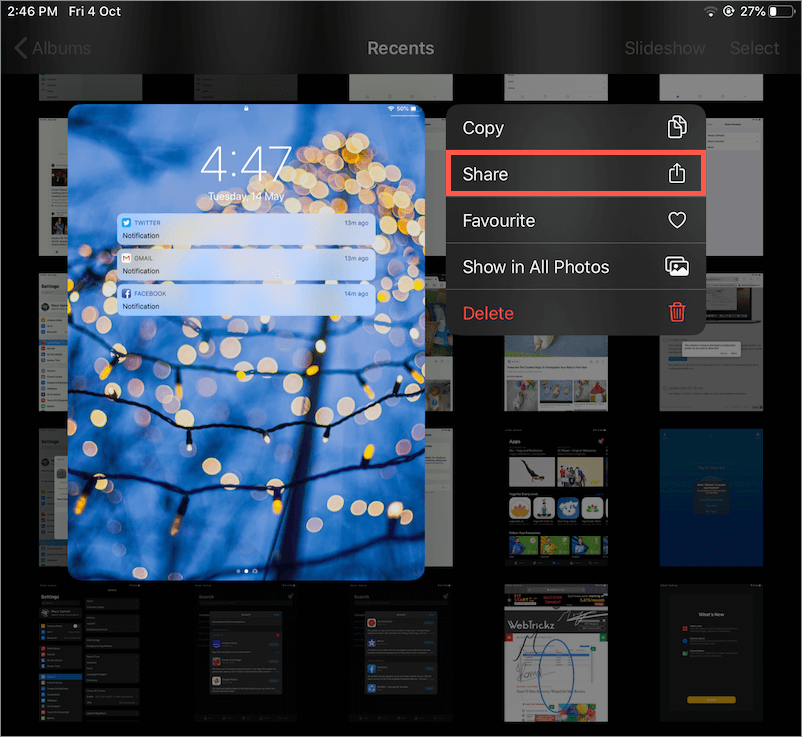Tap the Select button
The width and height of the screenshot is (802, 737).
click(x=754, y=48)
